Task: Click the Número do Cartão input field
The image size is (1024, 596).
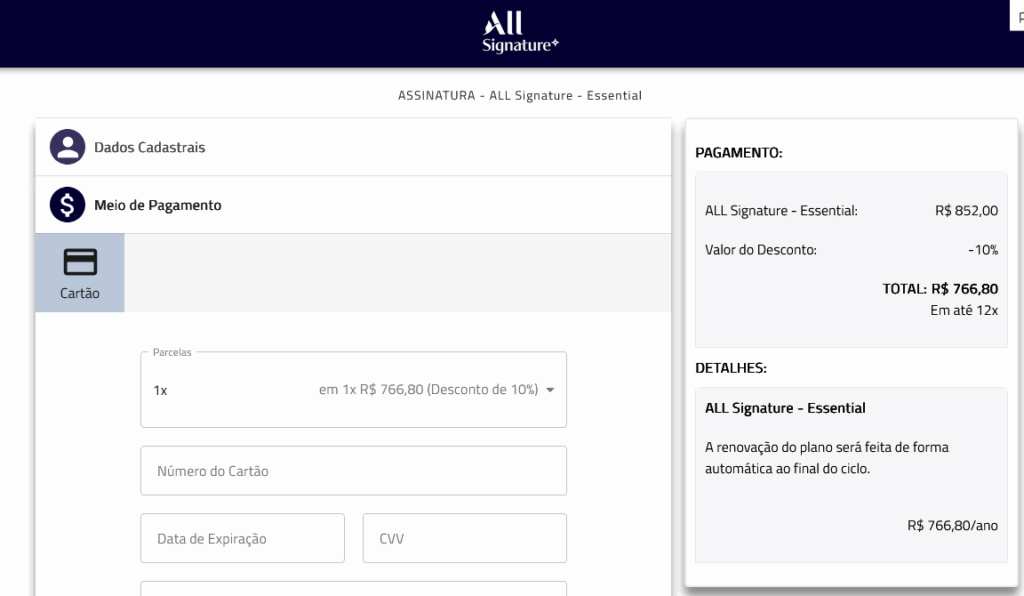Action: [353, 470]
